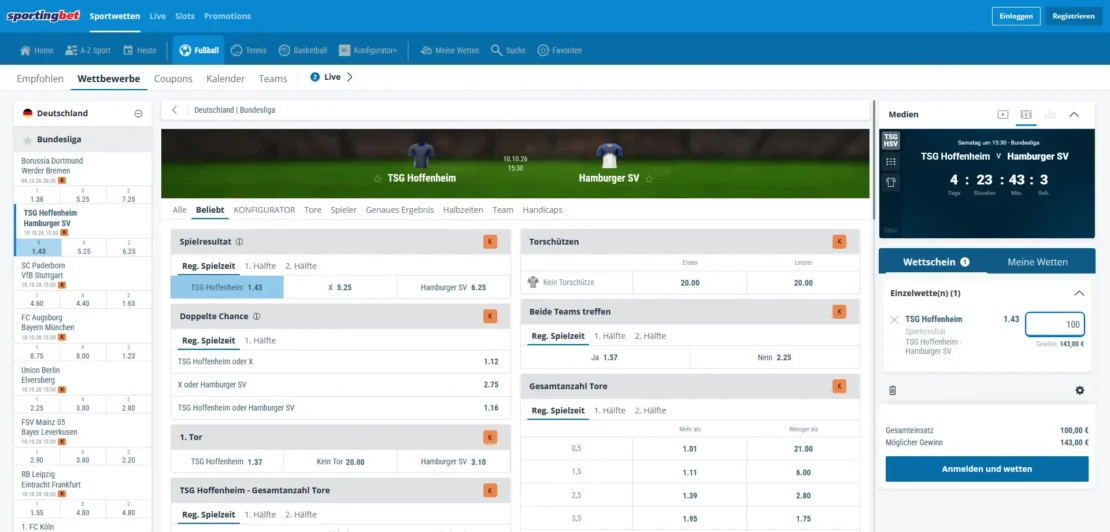The image size is (1110, 532).
Task: Remove TSG Hoffenheim bet from slip
Action: pos(894,319)
